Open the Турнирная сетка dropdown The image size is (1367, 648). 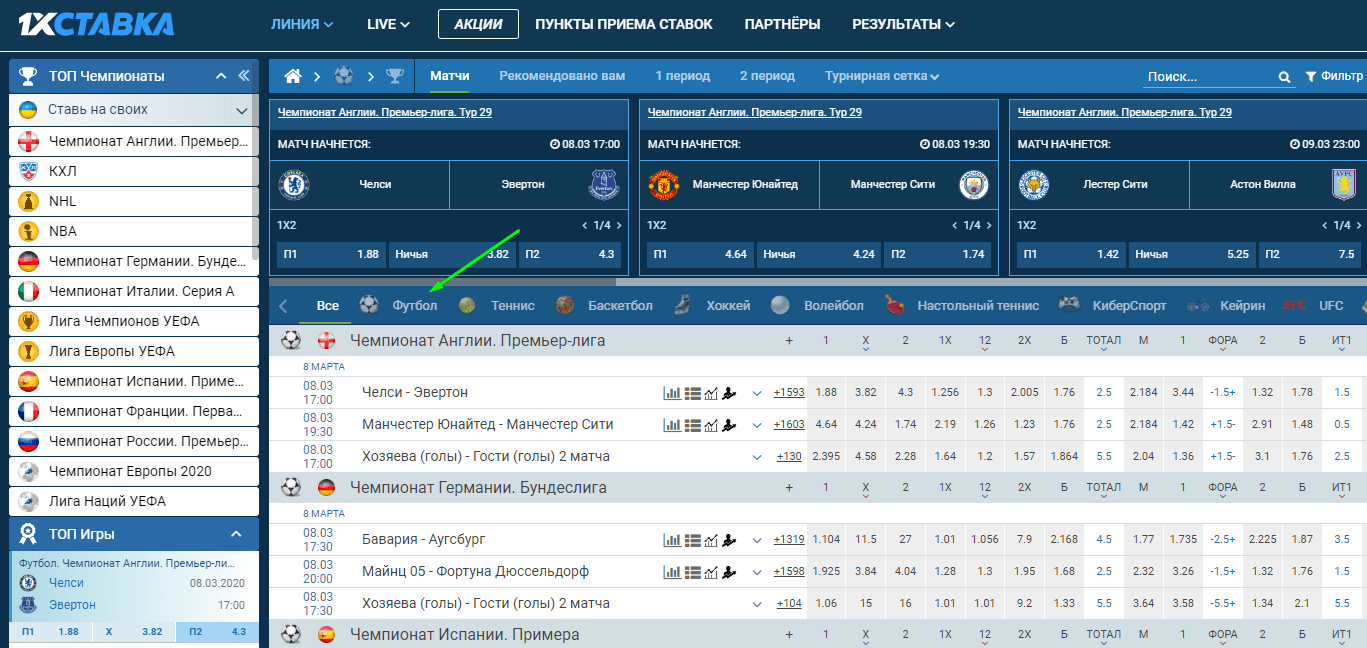882,76
